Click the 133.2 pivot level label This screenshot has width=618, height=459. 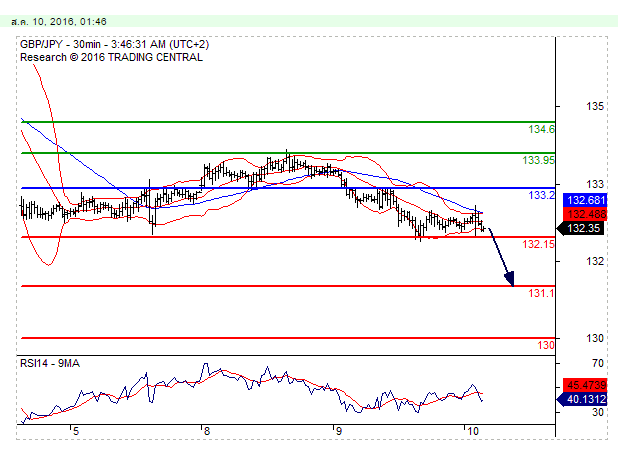pyautogui.click(x=541, y=195)
